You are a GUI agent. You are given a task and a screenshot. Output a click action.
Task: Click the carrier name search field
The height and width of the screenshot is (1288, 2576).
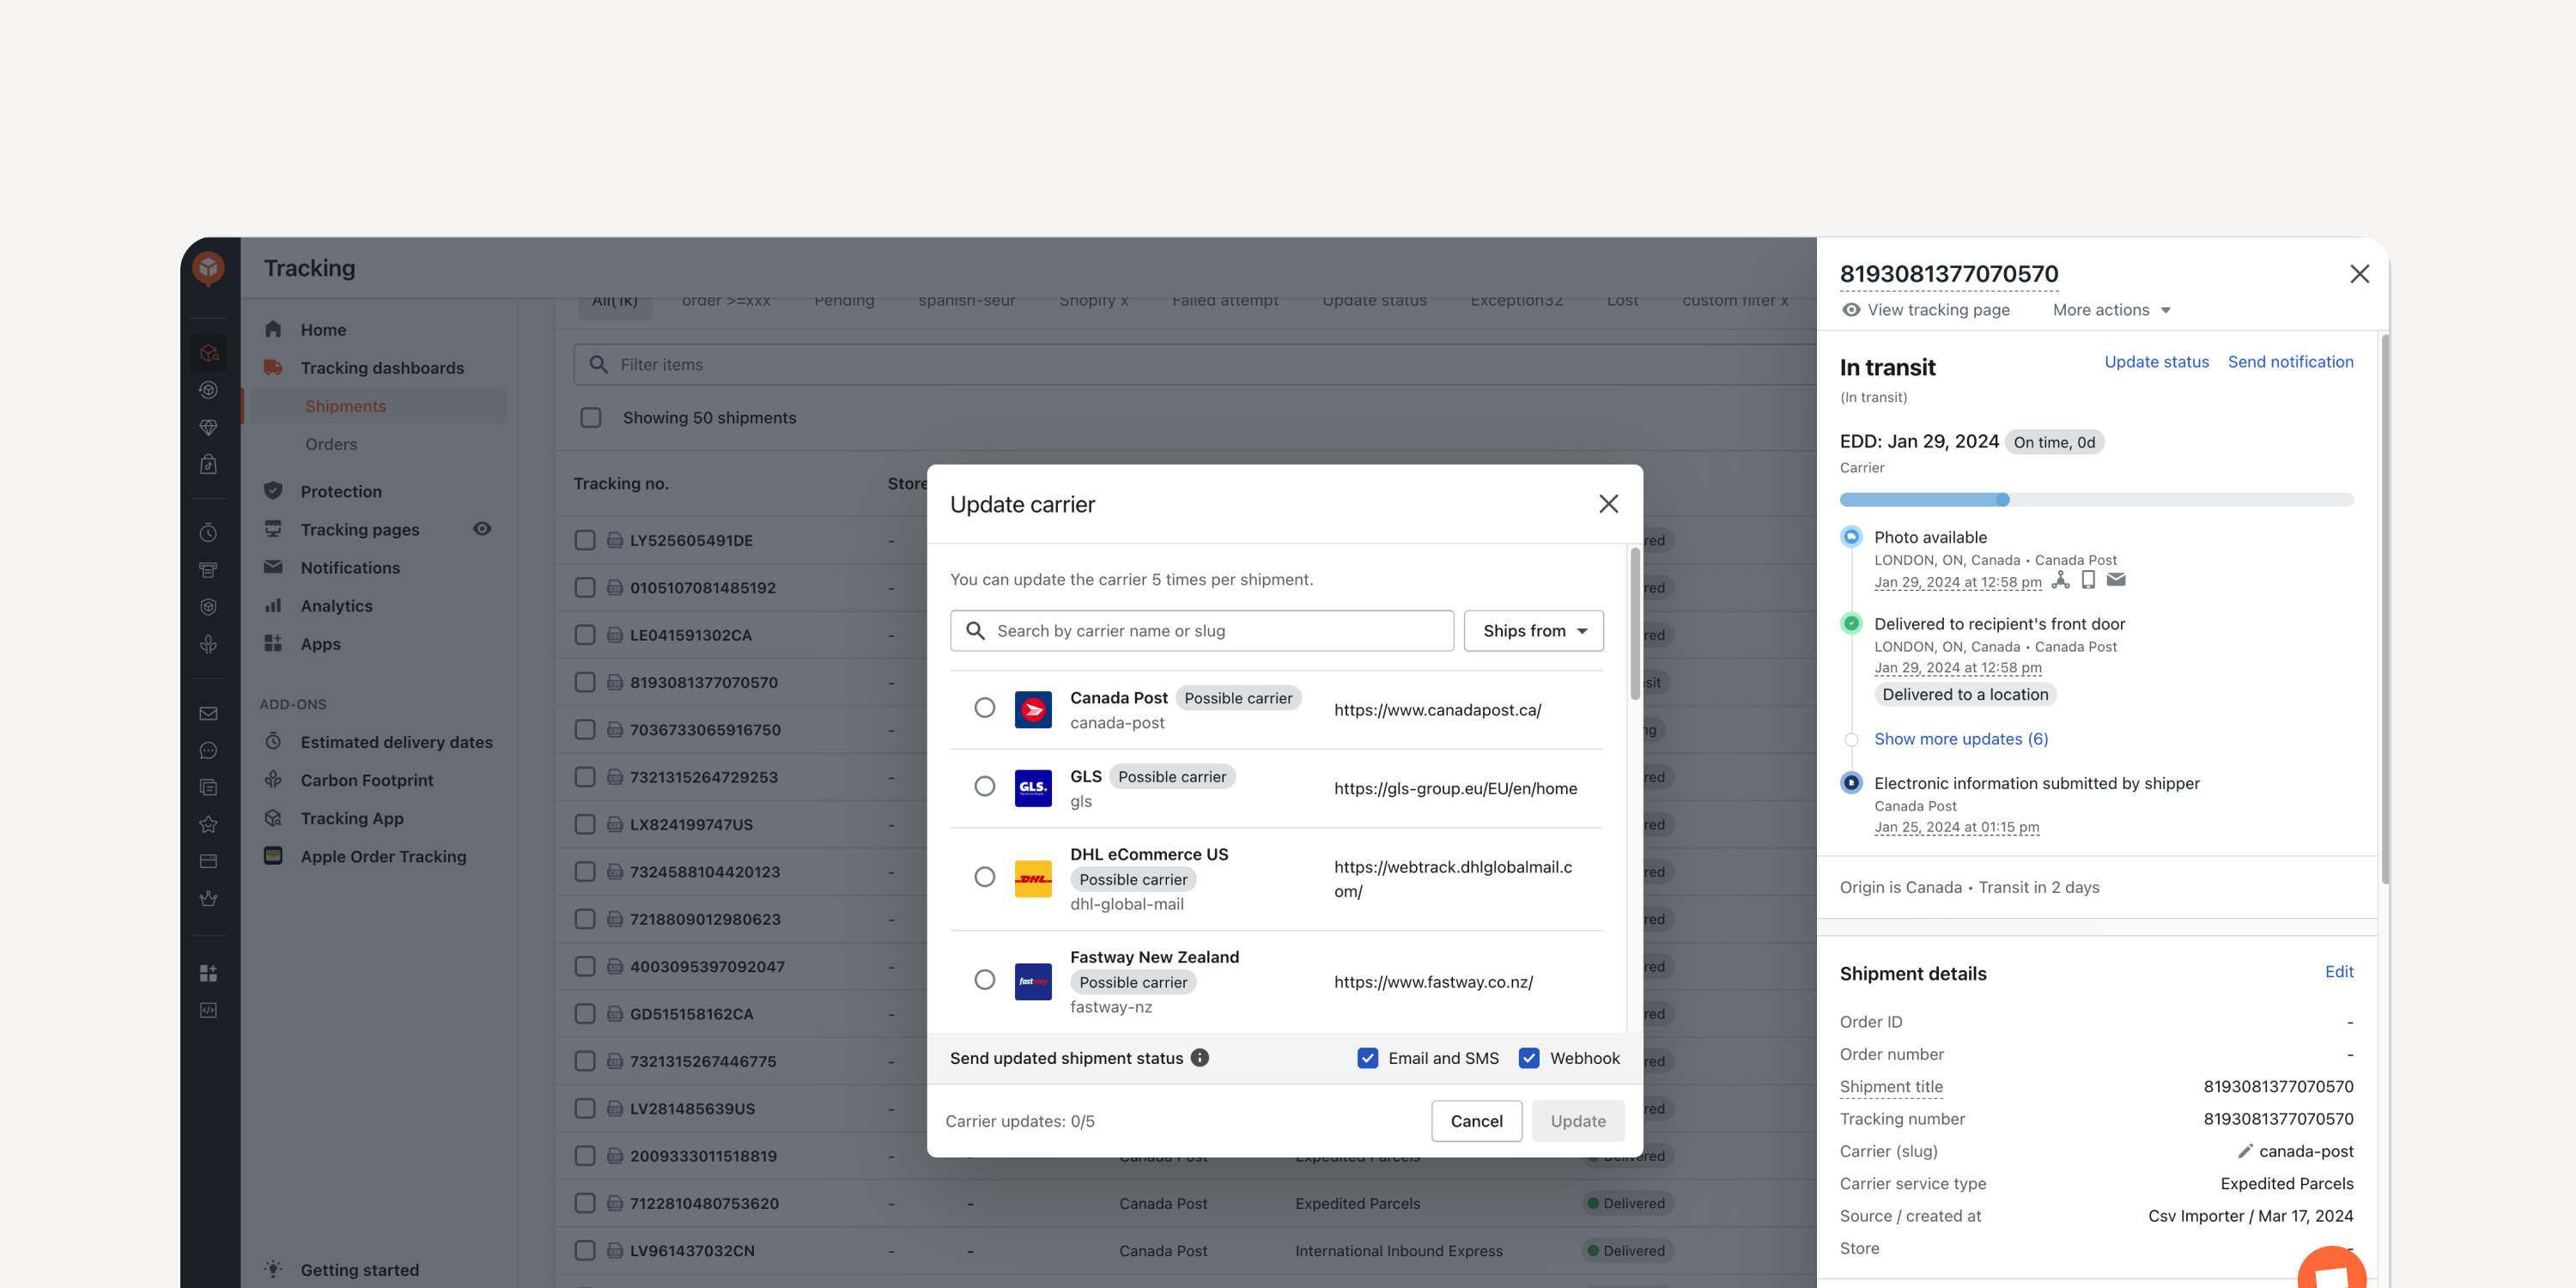point(1201,631)
